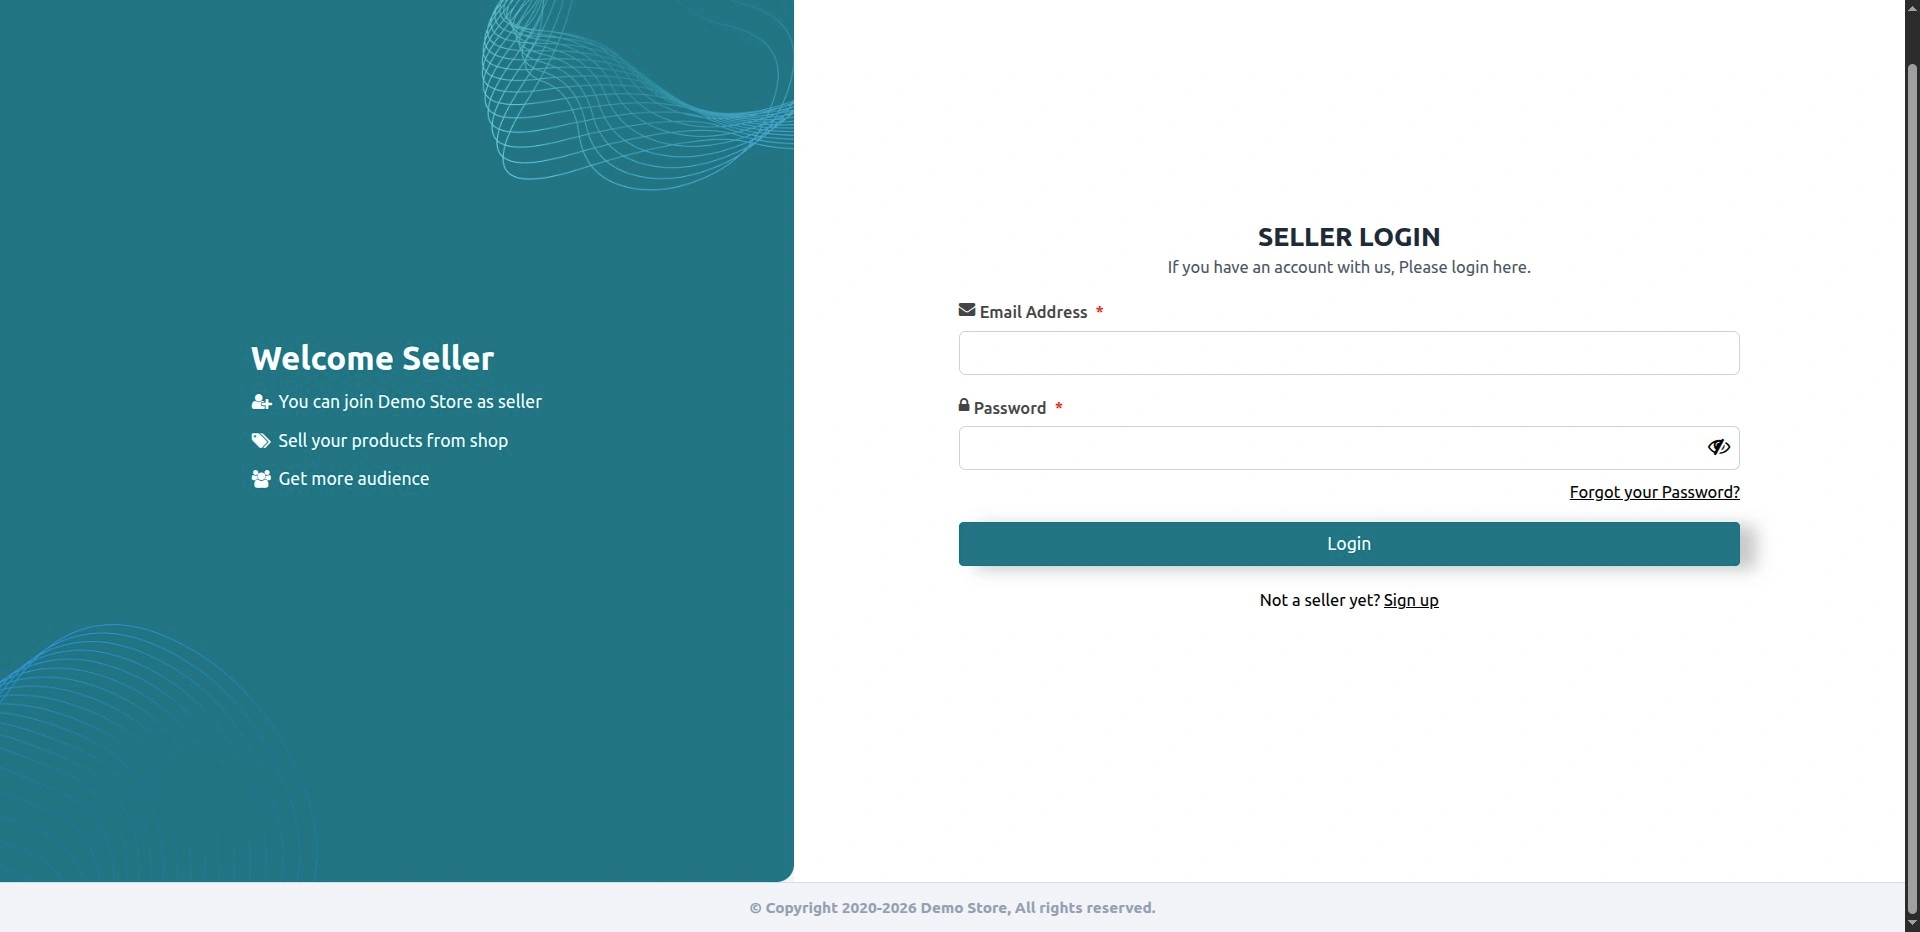Click the copyright footer text
1920x932 pixels.
953,908
